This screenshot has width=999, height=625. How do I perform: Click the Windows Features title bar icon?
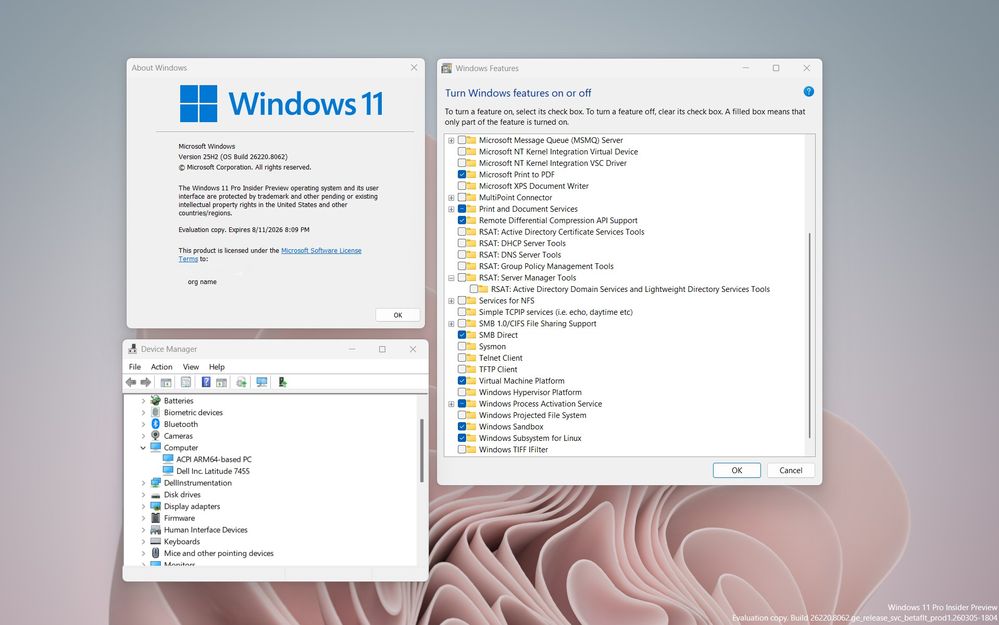(447, 68)
